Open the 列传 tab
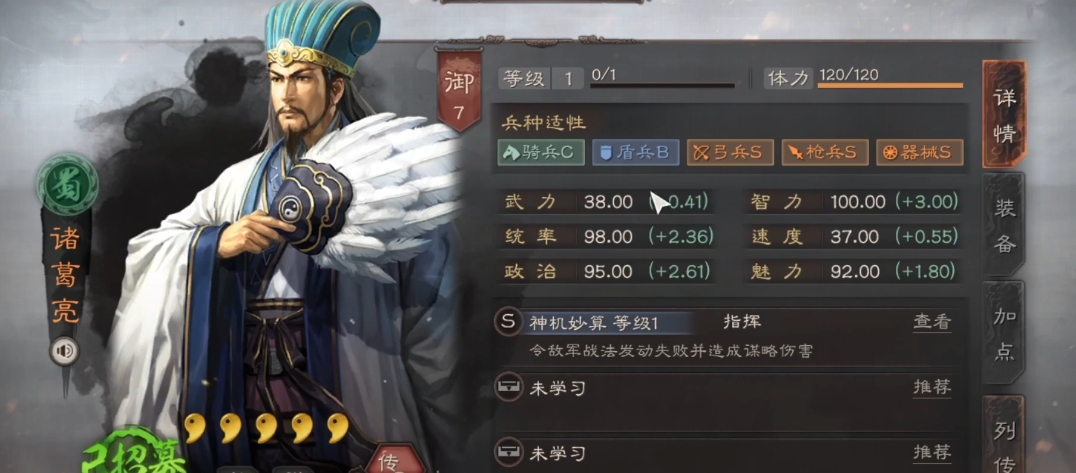 point(1004,436)
